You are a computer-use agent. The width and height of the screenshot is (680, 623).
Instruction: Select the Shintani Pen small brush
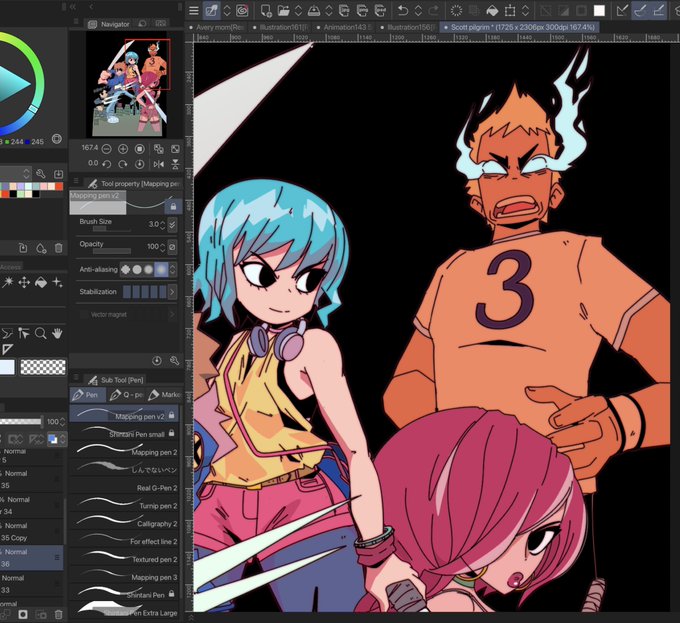(124, 434)
